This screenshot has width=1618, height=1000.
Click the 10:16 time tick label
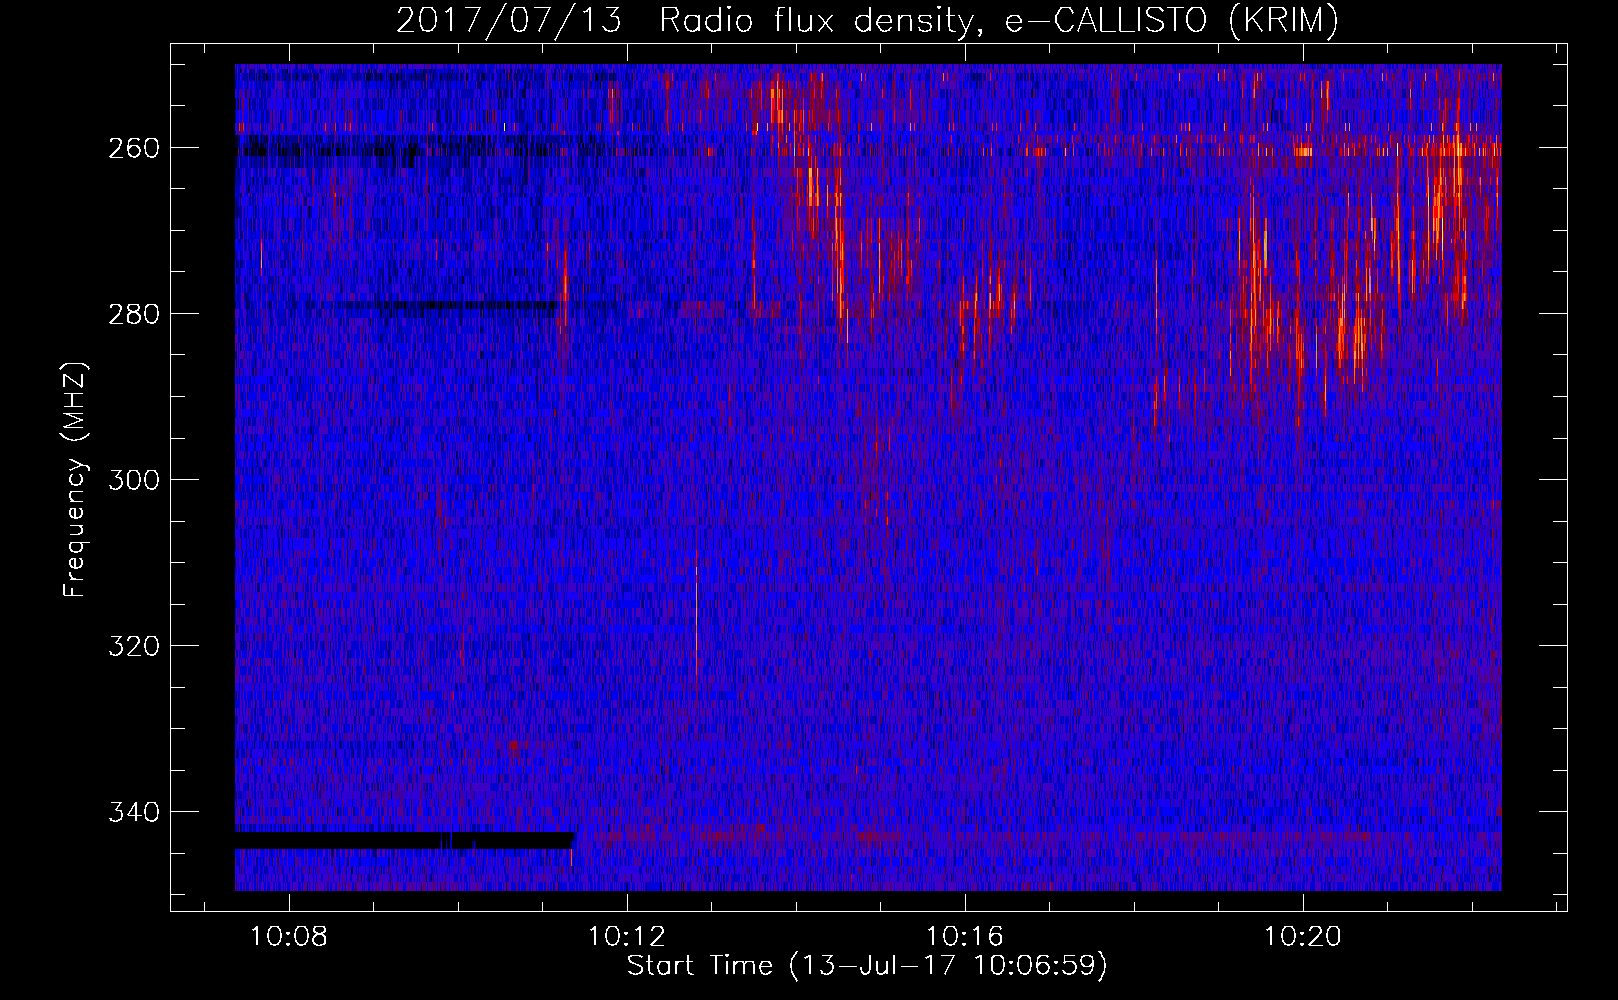(x=965, y=937)
